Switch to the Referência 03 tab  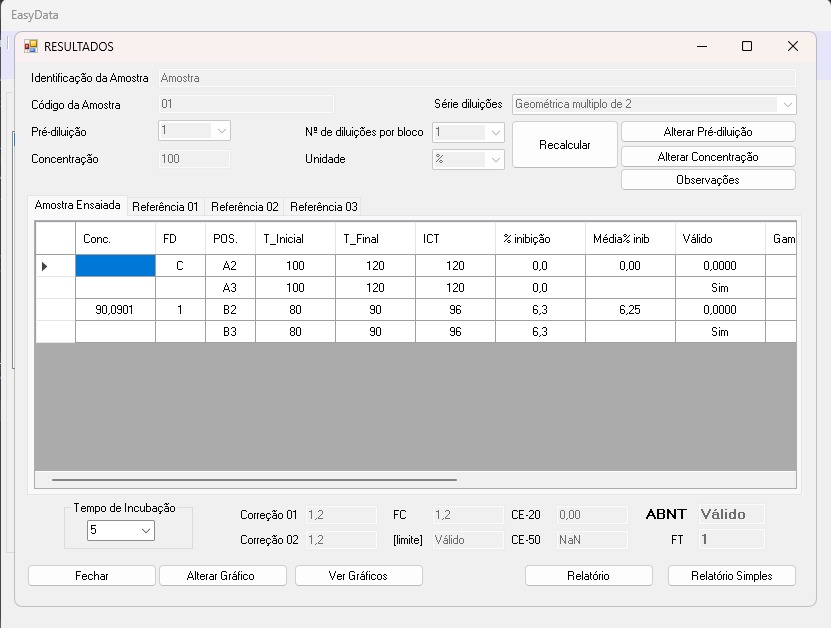click(x=323, y=207)
